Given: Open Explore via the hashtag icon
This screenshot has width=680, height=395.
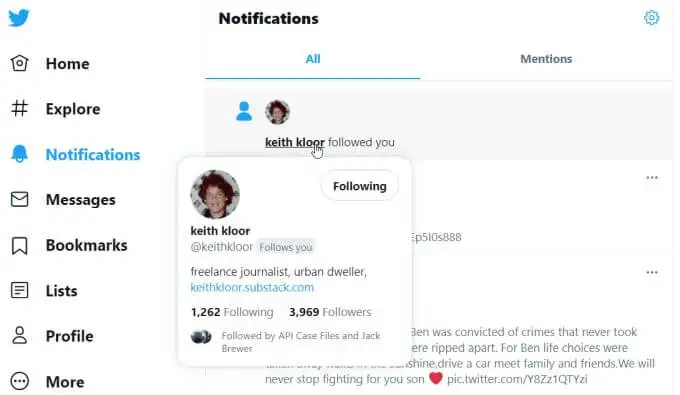Looking at the screenshot, I should (x=20, y=108).
